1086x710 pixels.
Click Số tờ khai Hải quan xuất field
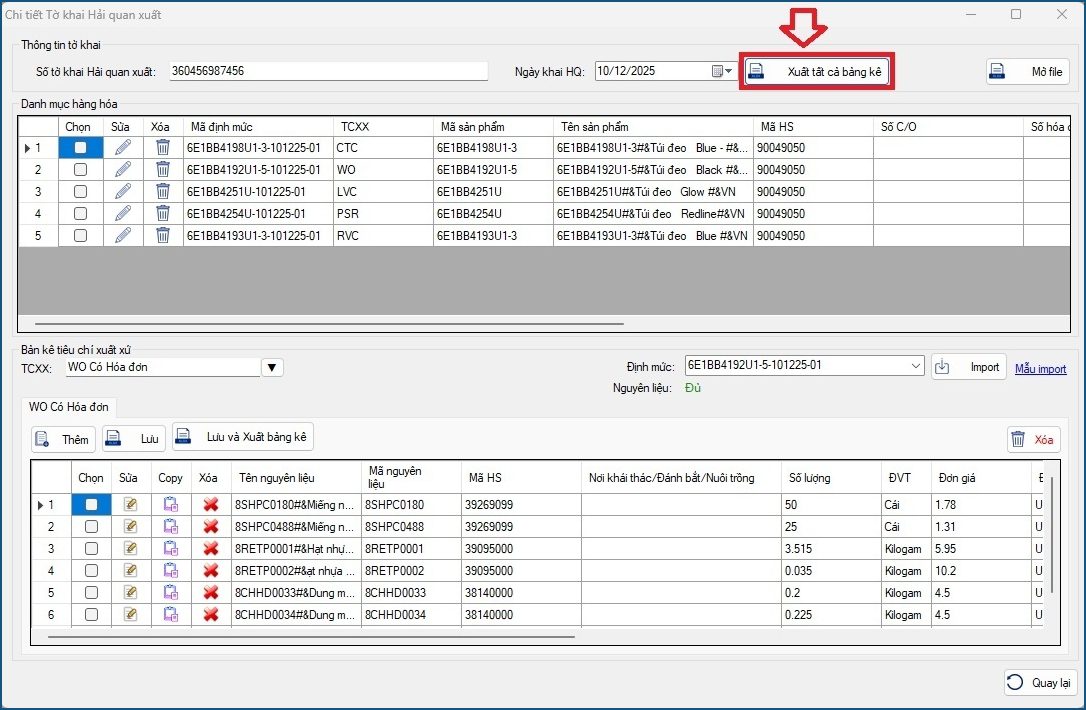pos(327,71)
